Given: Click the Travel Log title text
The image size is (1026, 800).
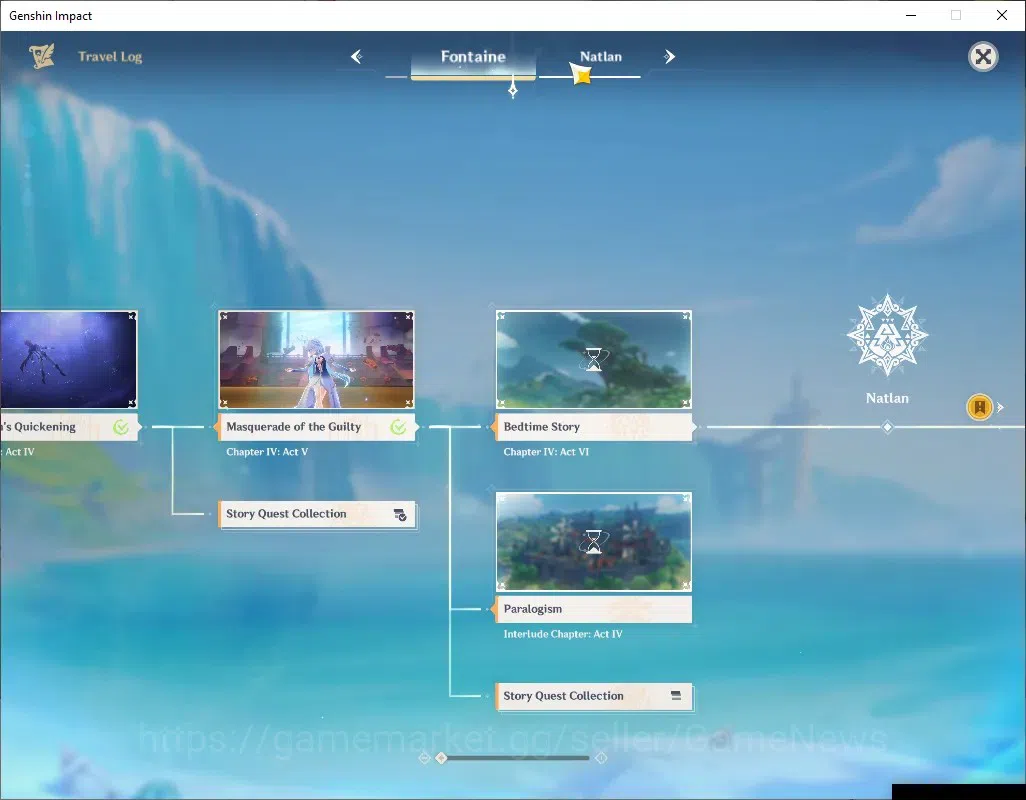Looking at the screenshot, I should pyautogui.click(x=110, y=57).
